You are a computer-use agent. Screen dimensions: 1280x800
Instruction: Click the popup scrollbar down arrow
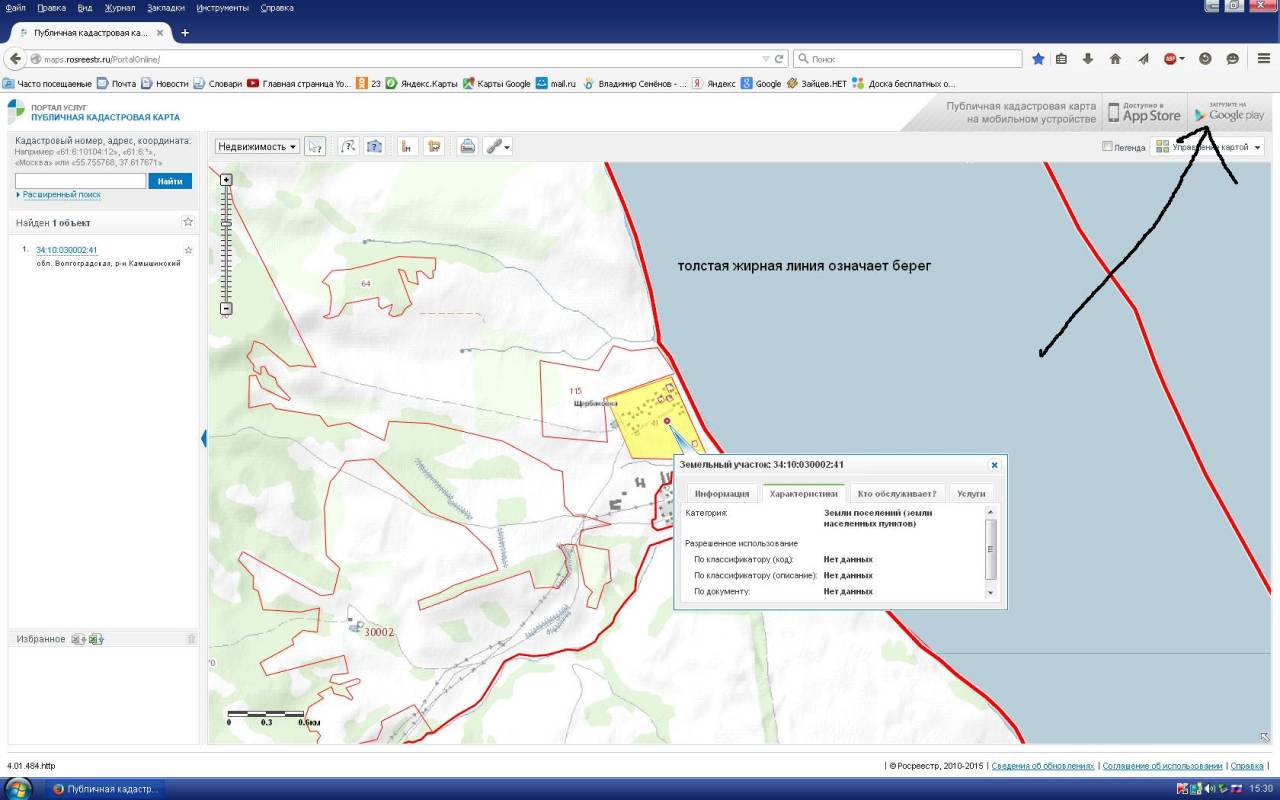[x=991, y=593]
